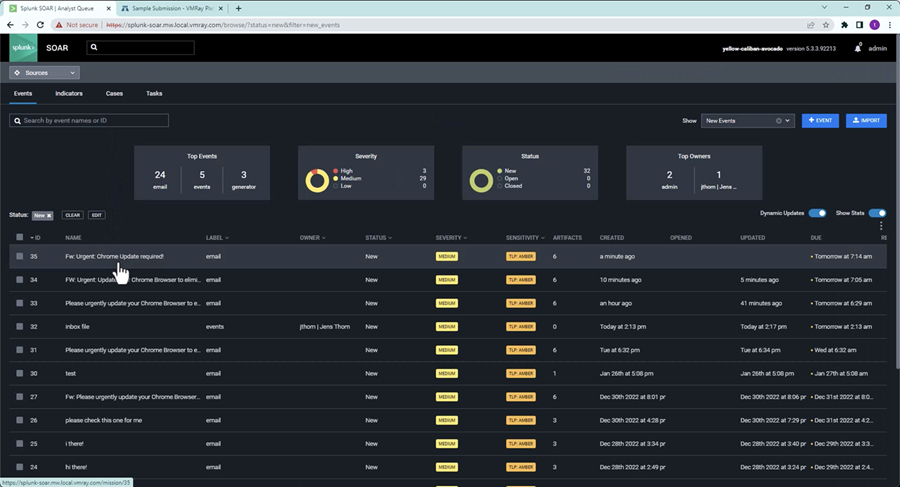900x487 pixels.
Task: Close the Splunk SOAR browser tab
Action: (106, 8)
